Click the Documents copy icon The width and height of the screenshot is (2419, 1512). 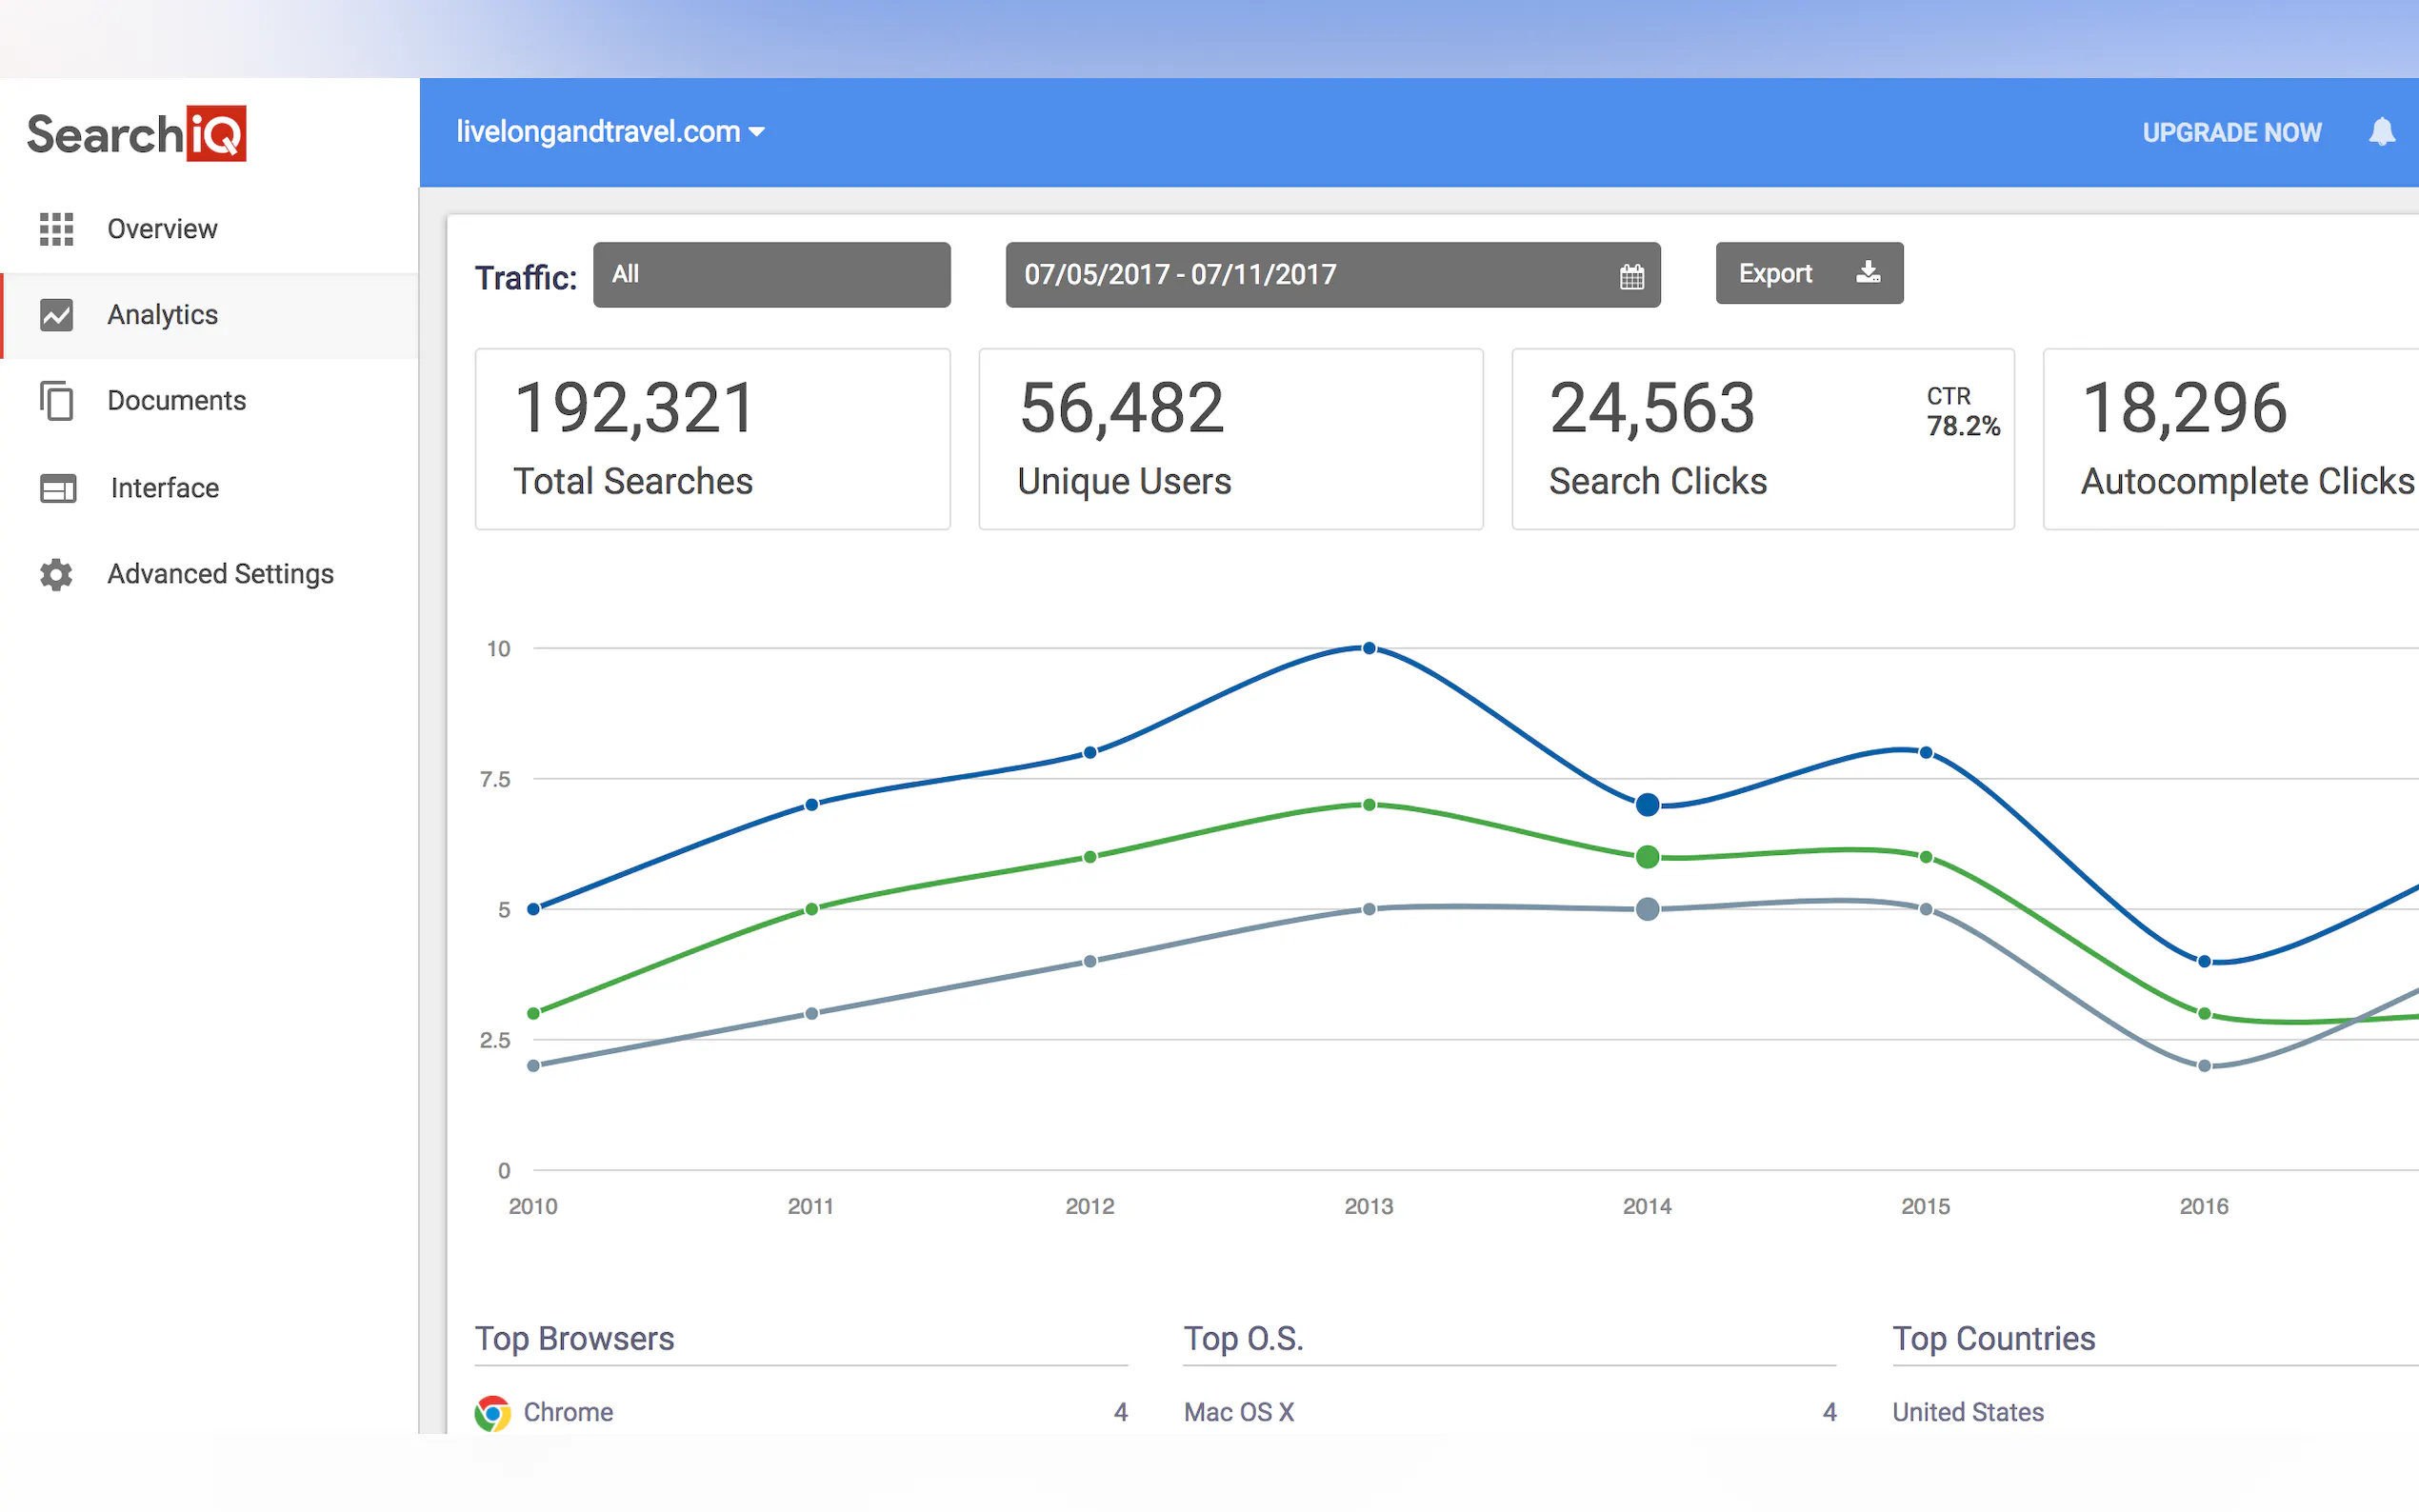pos(56,401)
